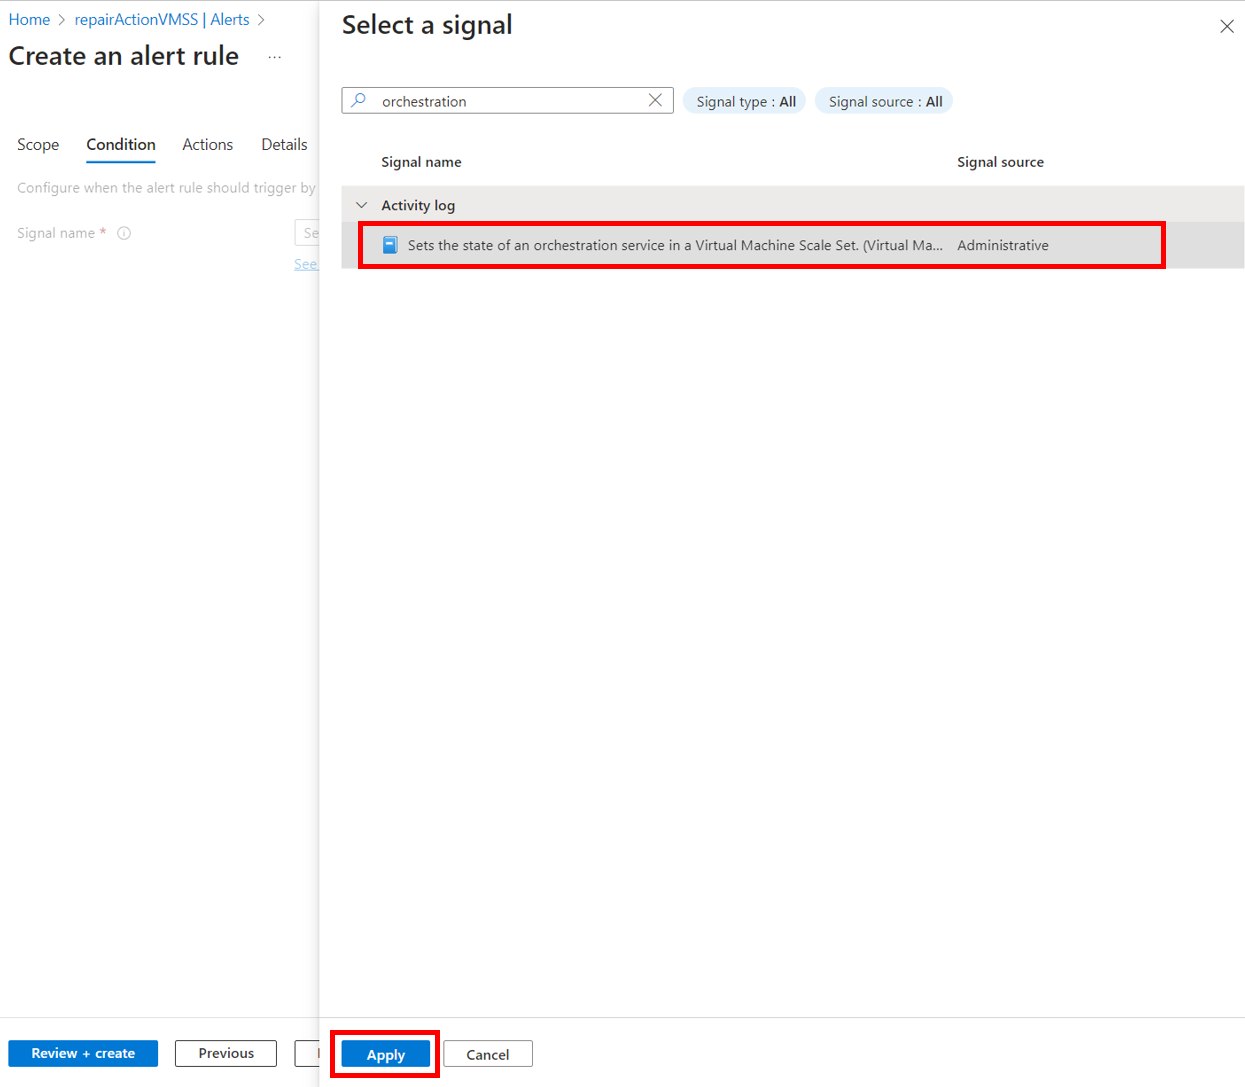Click the Review + create button
The height and width of the screenshot is (1087, 1245).
coord(83,1053)
